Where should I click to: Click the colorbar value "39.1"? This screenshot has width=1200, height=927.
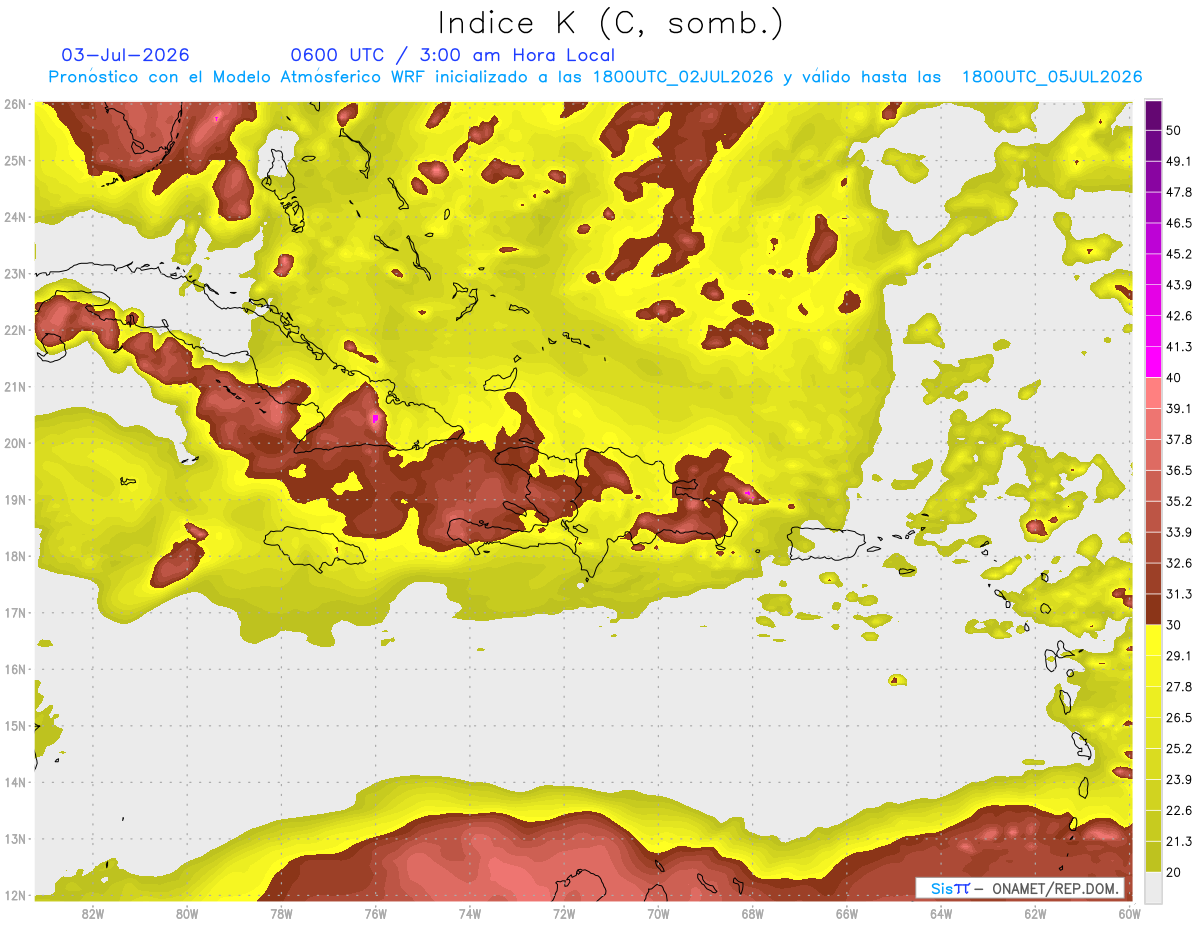1180,408
